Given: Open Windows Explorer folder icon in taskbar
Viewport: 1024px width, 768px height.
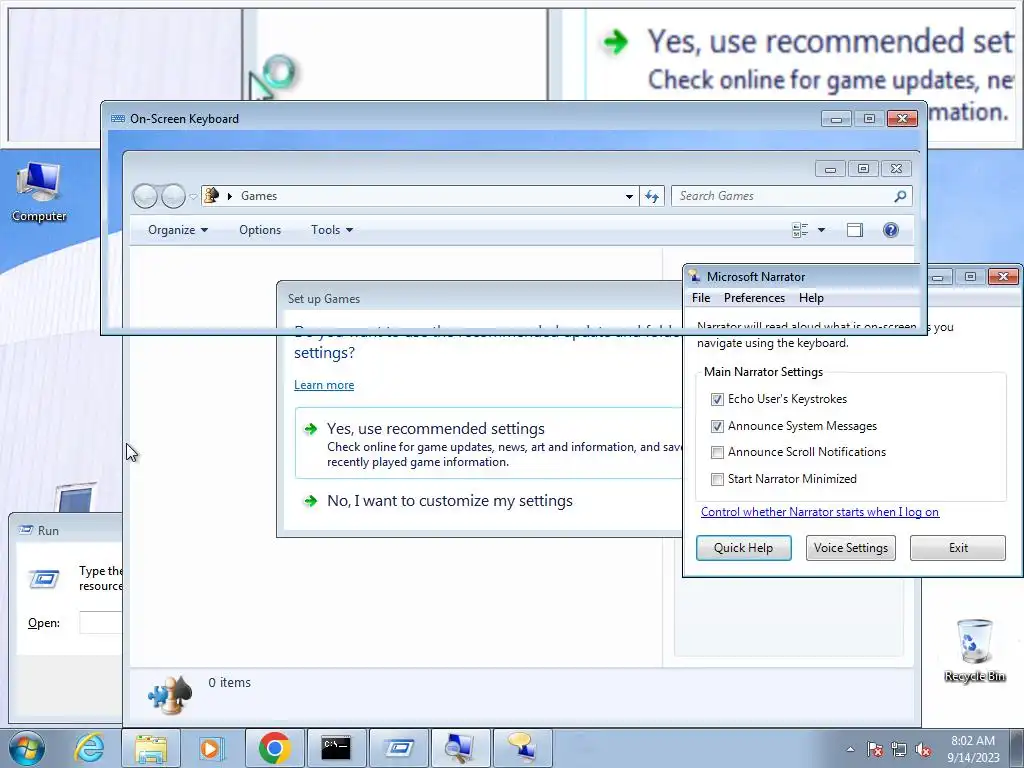Looking at the screenshot, I should pos(151,748).
